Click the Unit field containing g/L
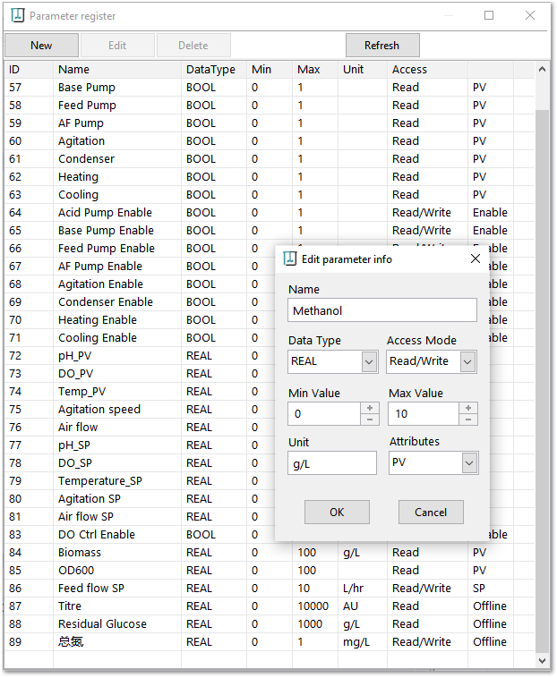 (332, 463)
